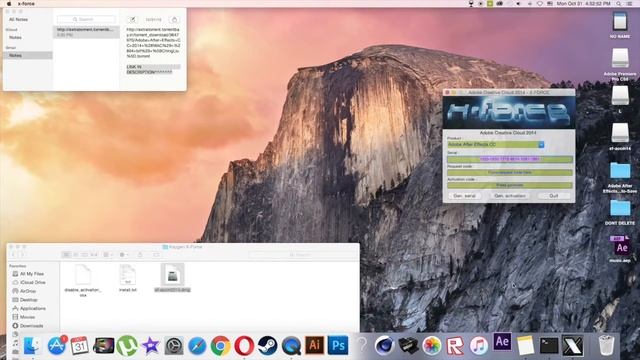Launch Adobe Illustrator from the Dock
The image size is (640, 360).
(314, 345)
